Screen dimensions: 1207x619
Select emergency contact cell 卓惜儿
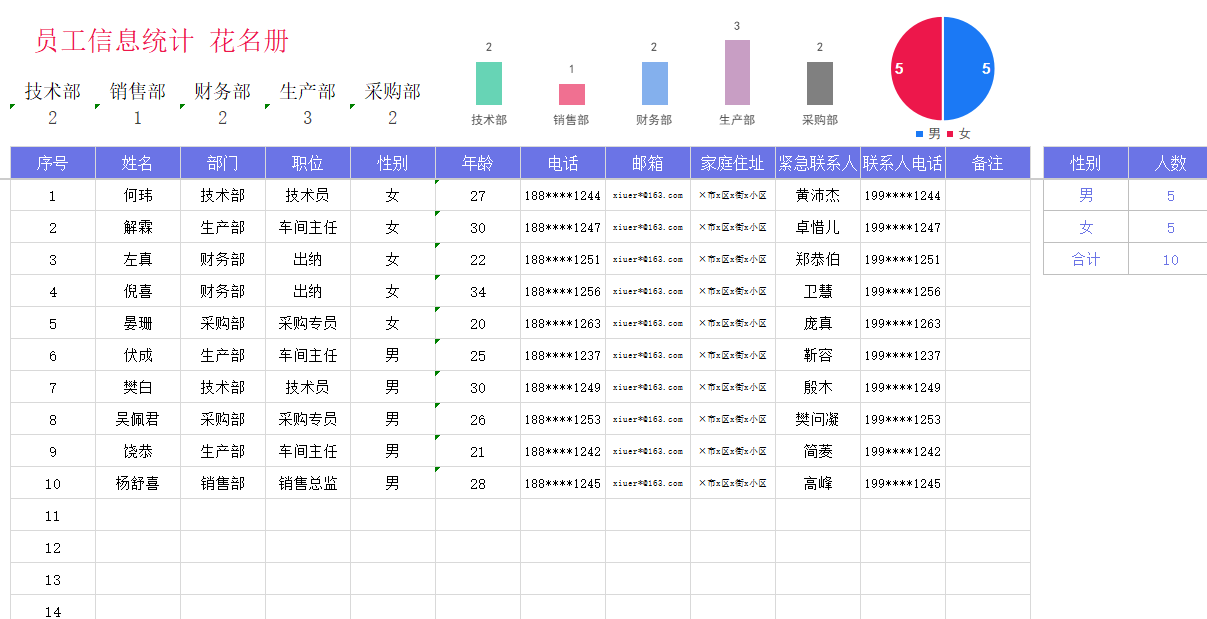pyautogui.click(x=818, y=228)
